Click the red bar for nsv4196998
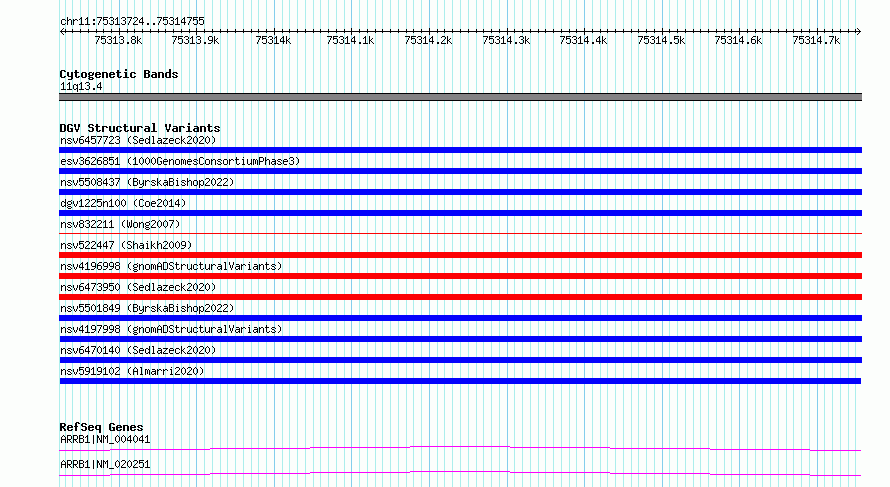The width and height of the screenshot is (890, 487). tap(460, 276)
